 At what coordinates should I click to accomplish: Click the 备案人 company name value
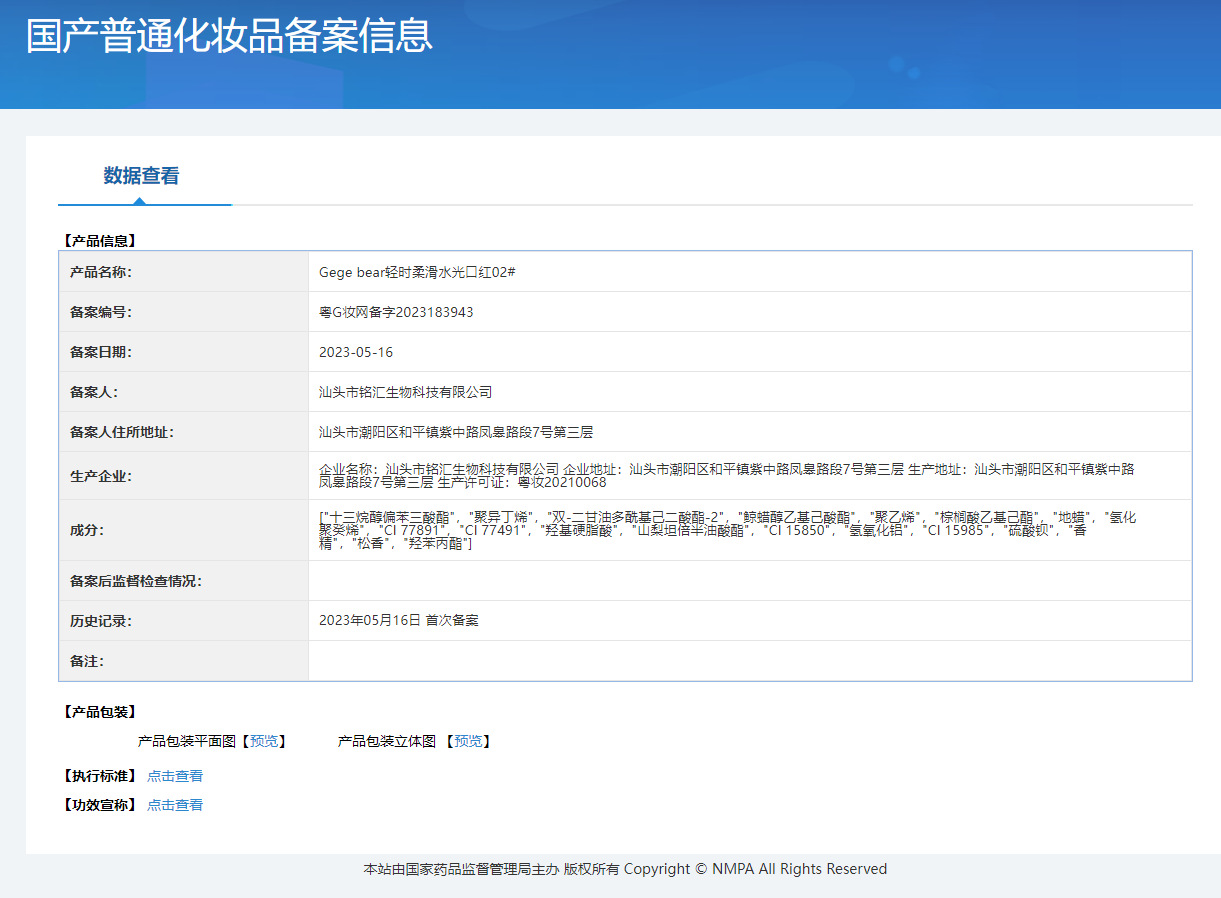405,392
